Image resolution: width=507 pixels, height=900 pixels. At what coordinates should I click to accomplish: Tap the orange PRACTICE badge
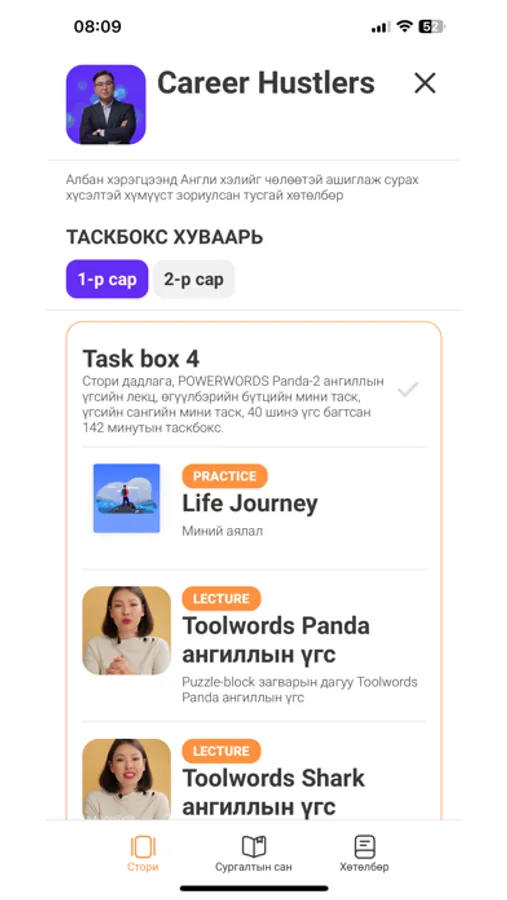[225, 476]
